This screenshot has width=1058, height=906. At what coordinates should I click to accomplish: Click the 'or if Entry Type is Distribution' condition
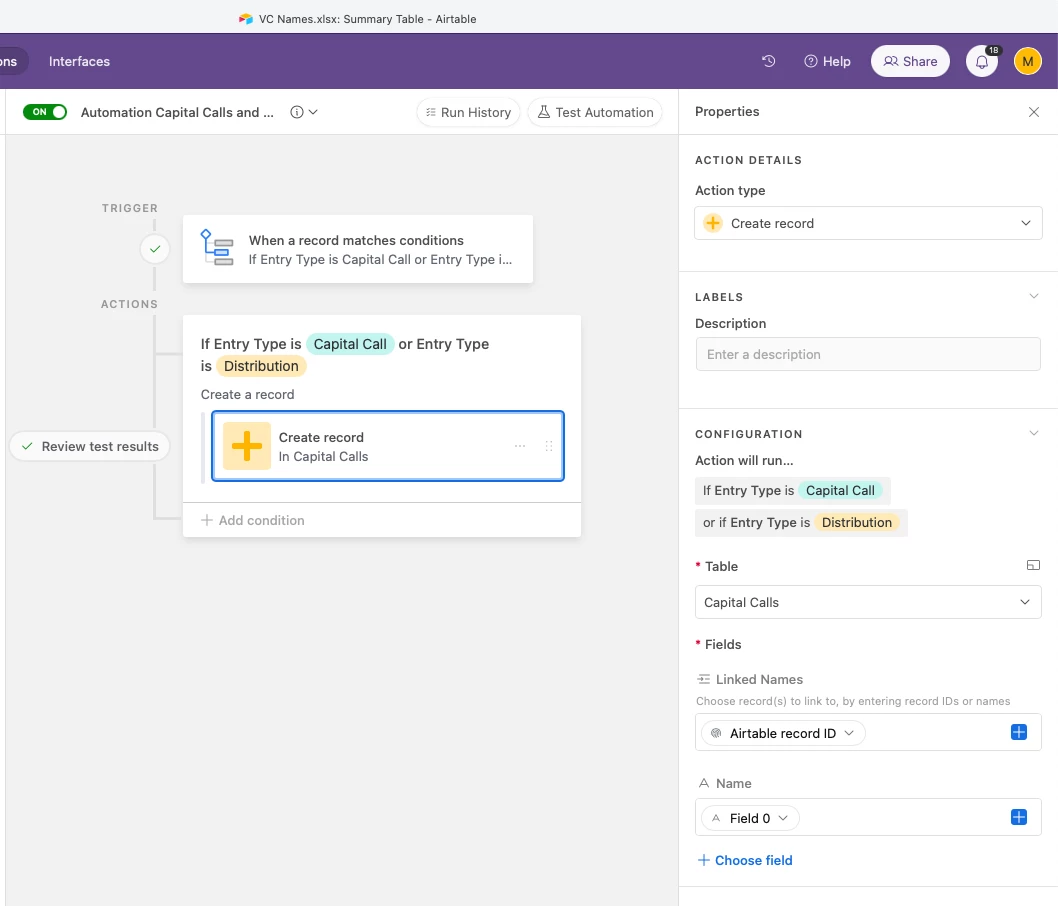(x=801, y=522)
